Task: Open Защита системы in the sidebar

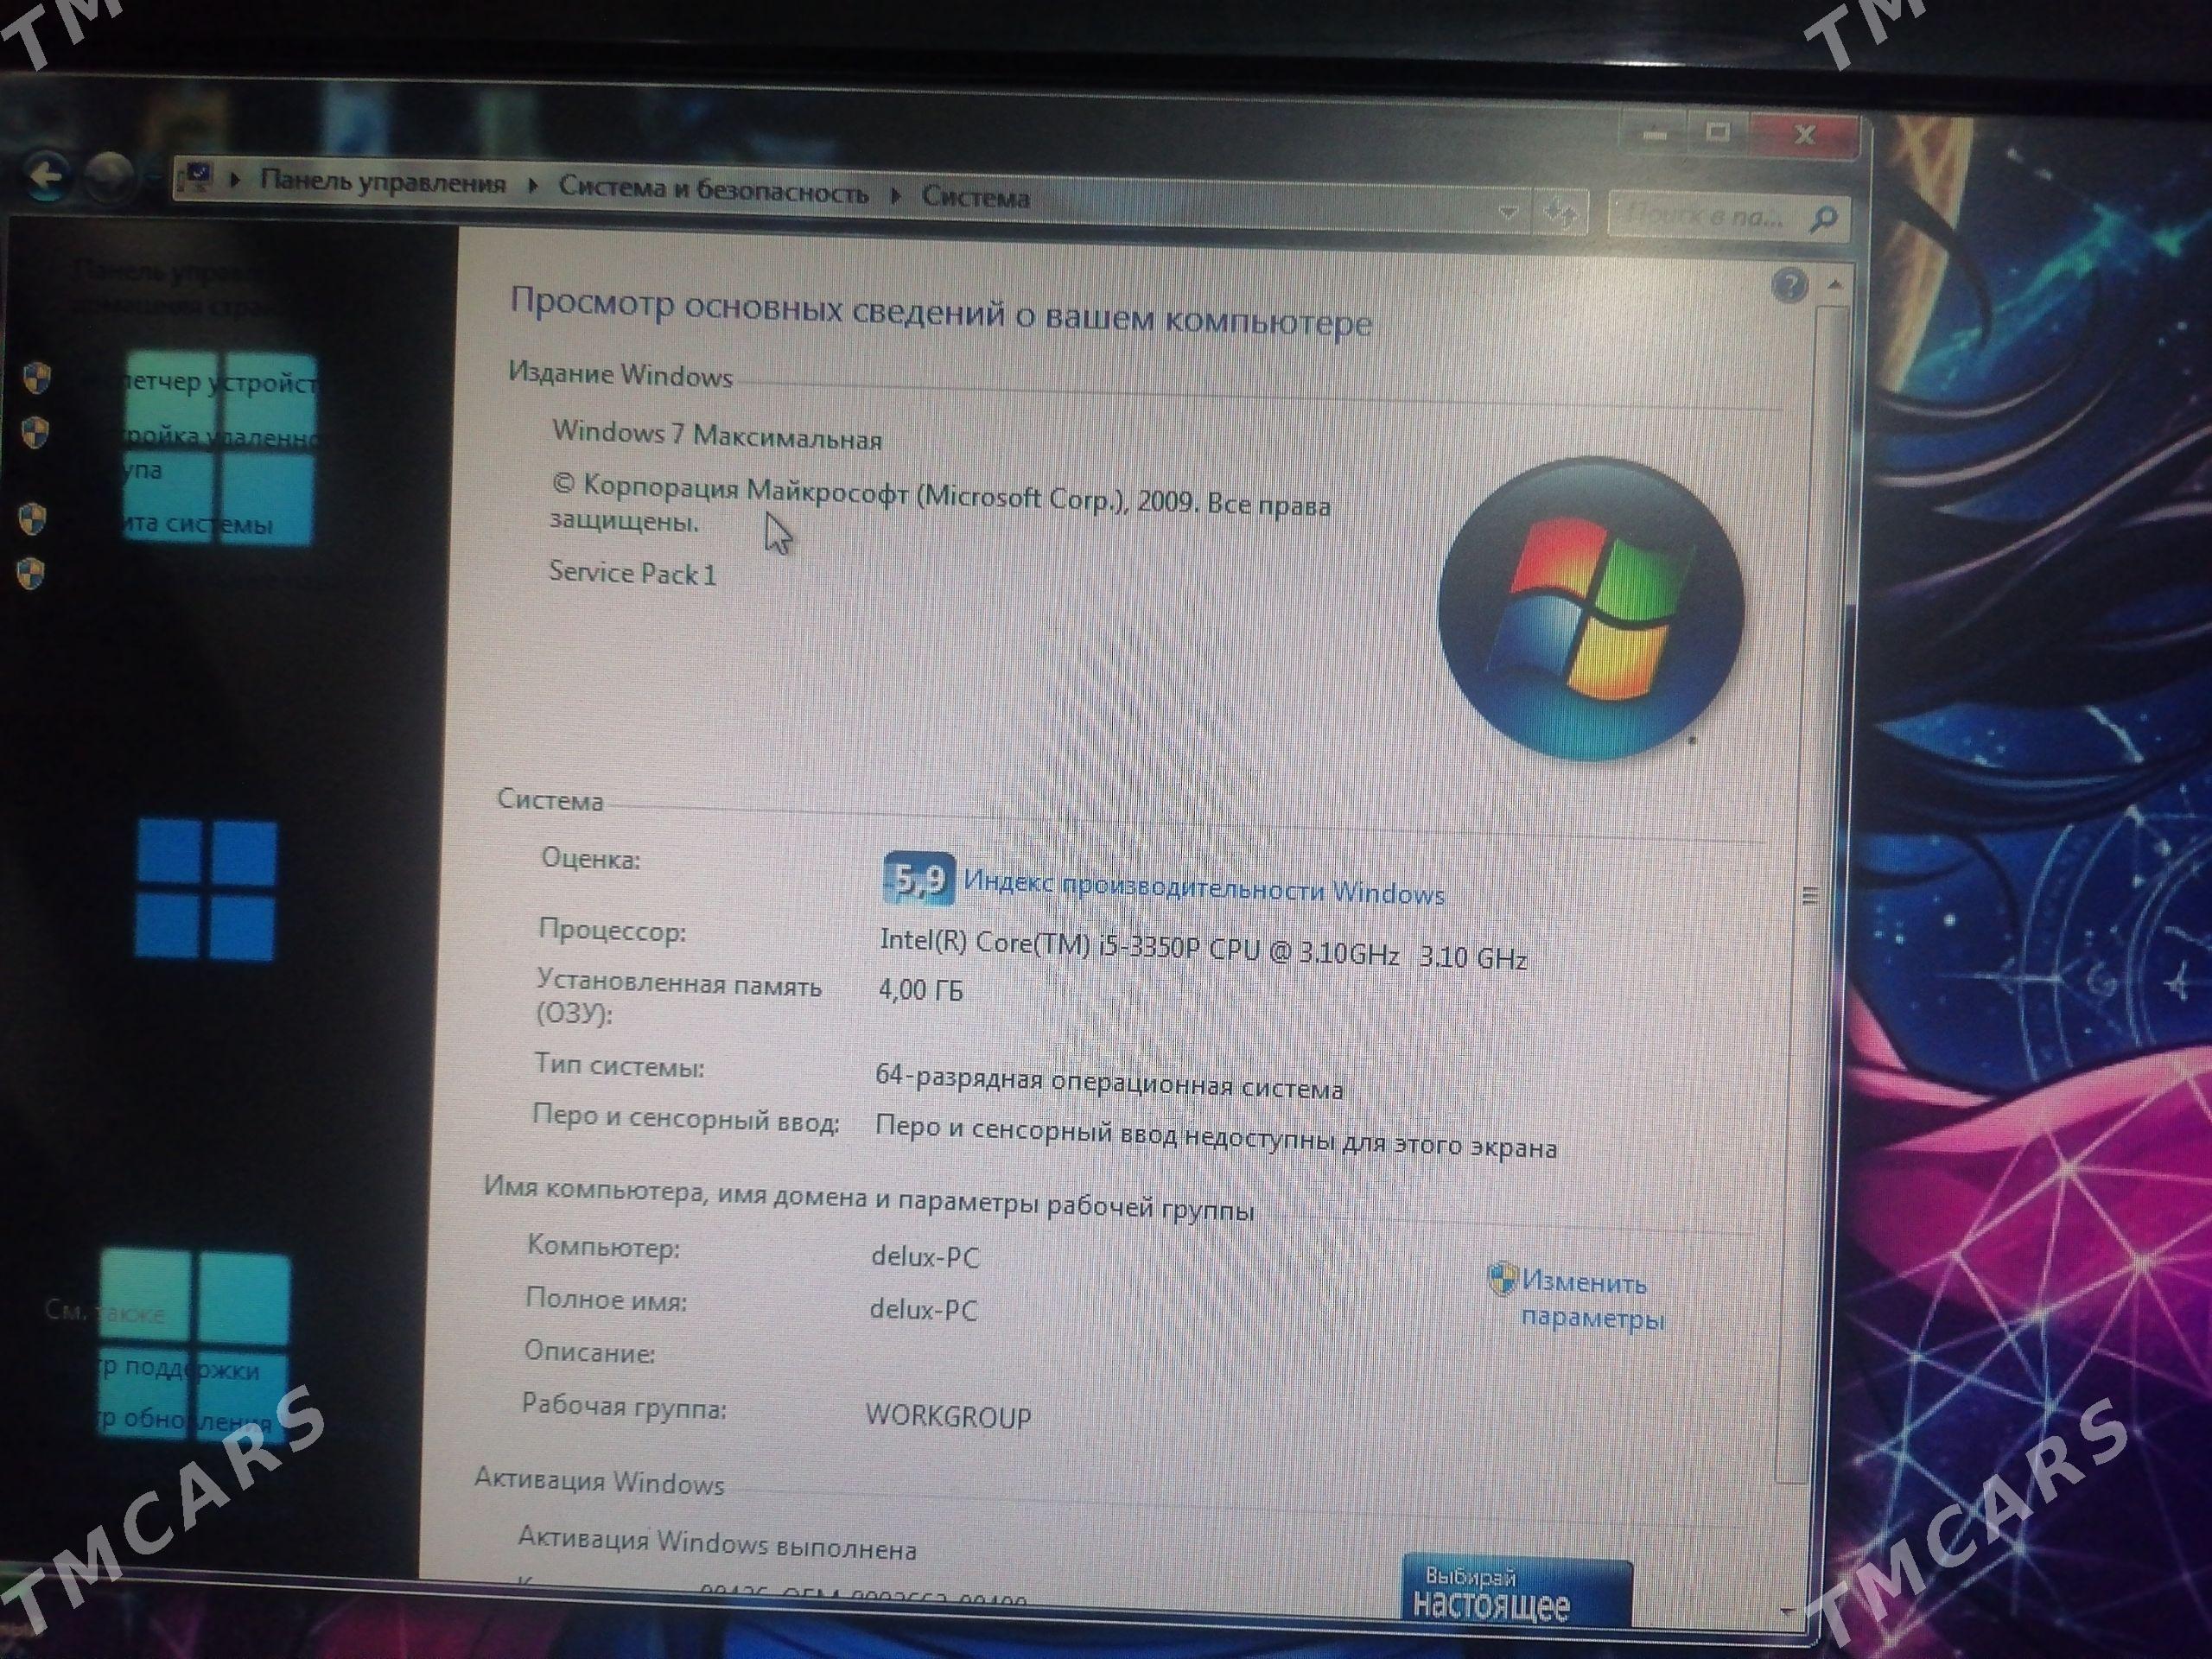Action: [198, 523]
